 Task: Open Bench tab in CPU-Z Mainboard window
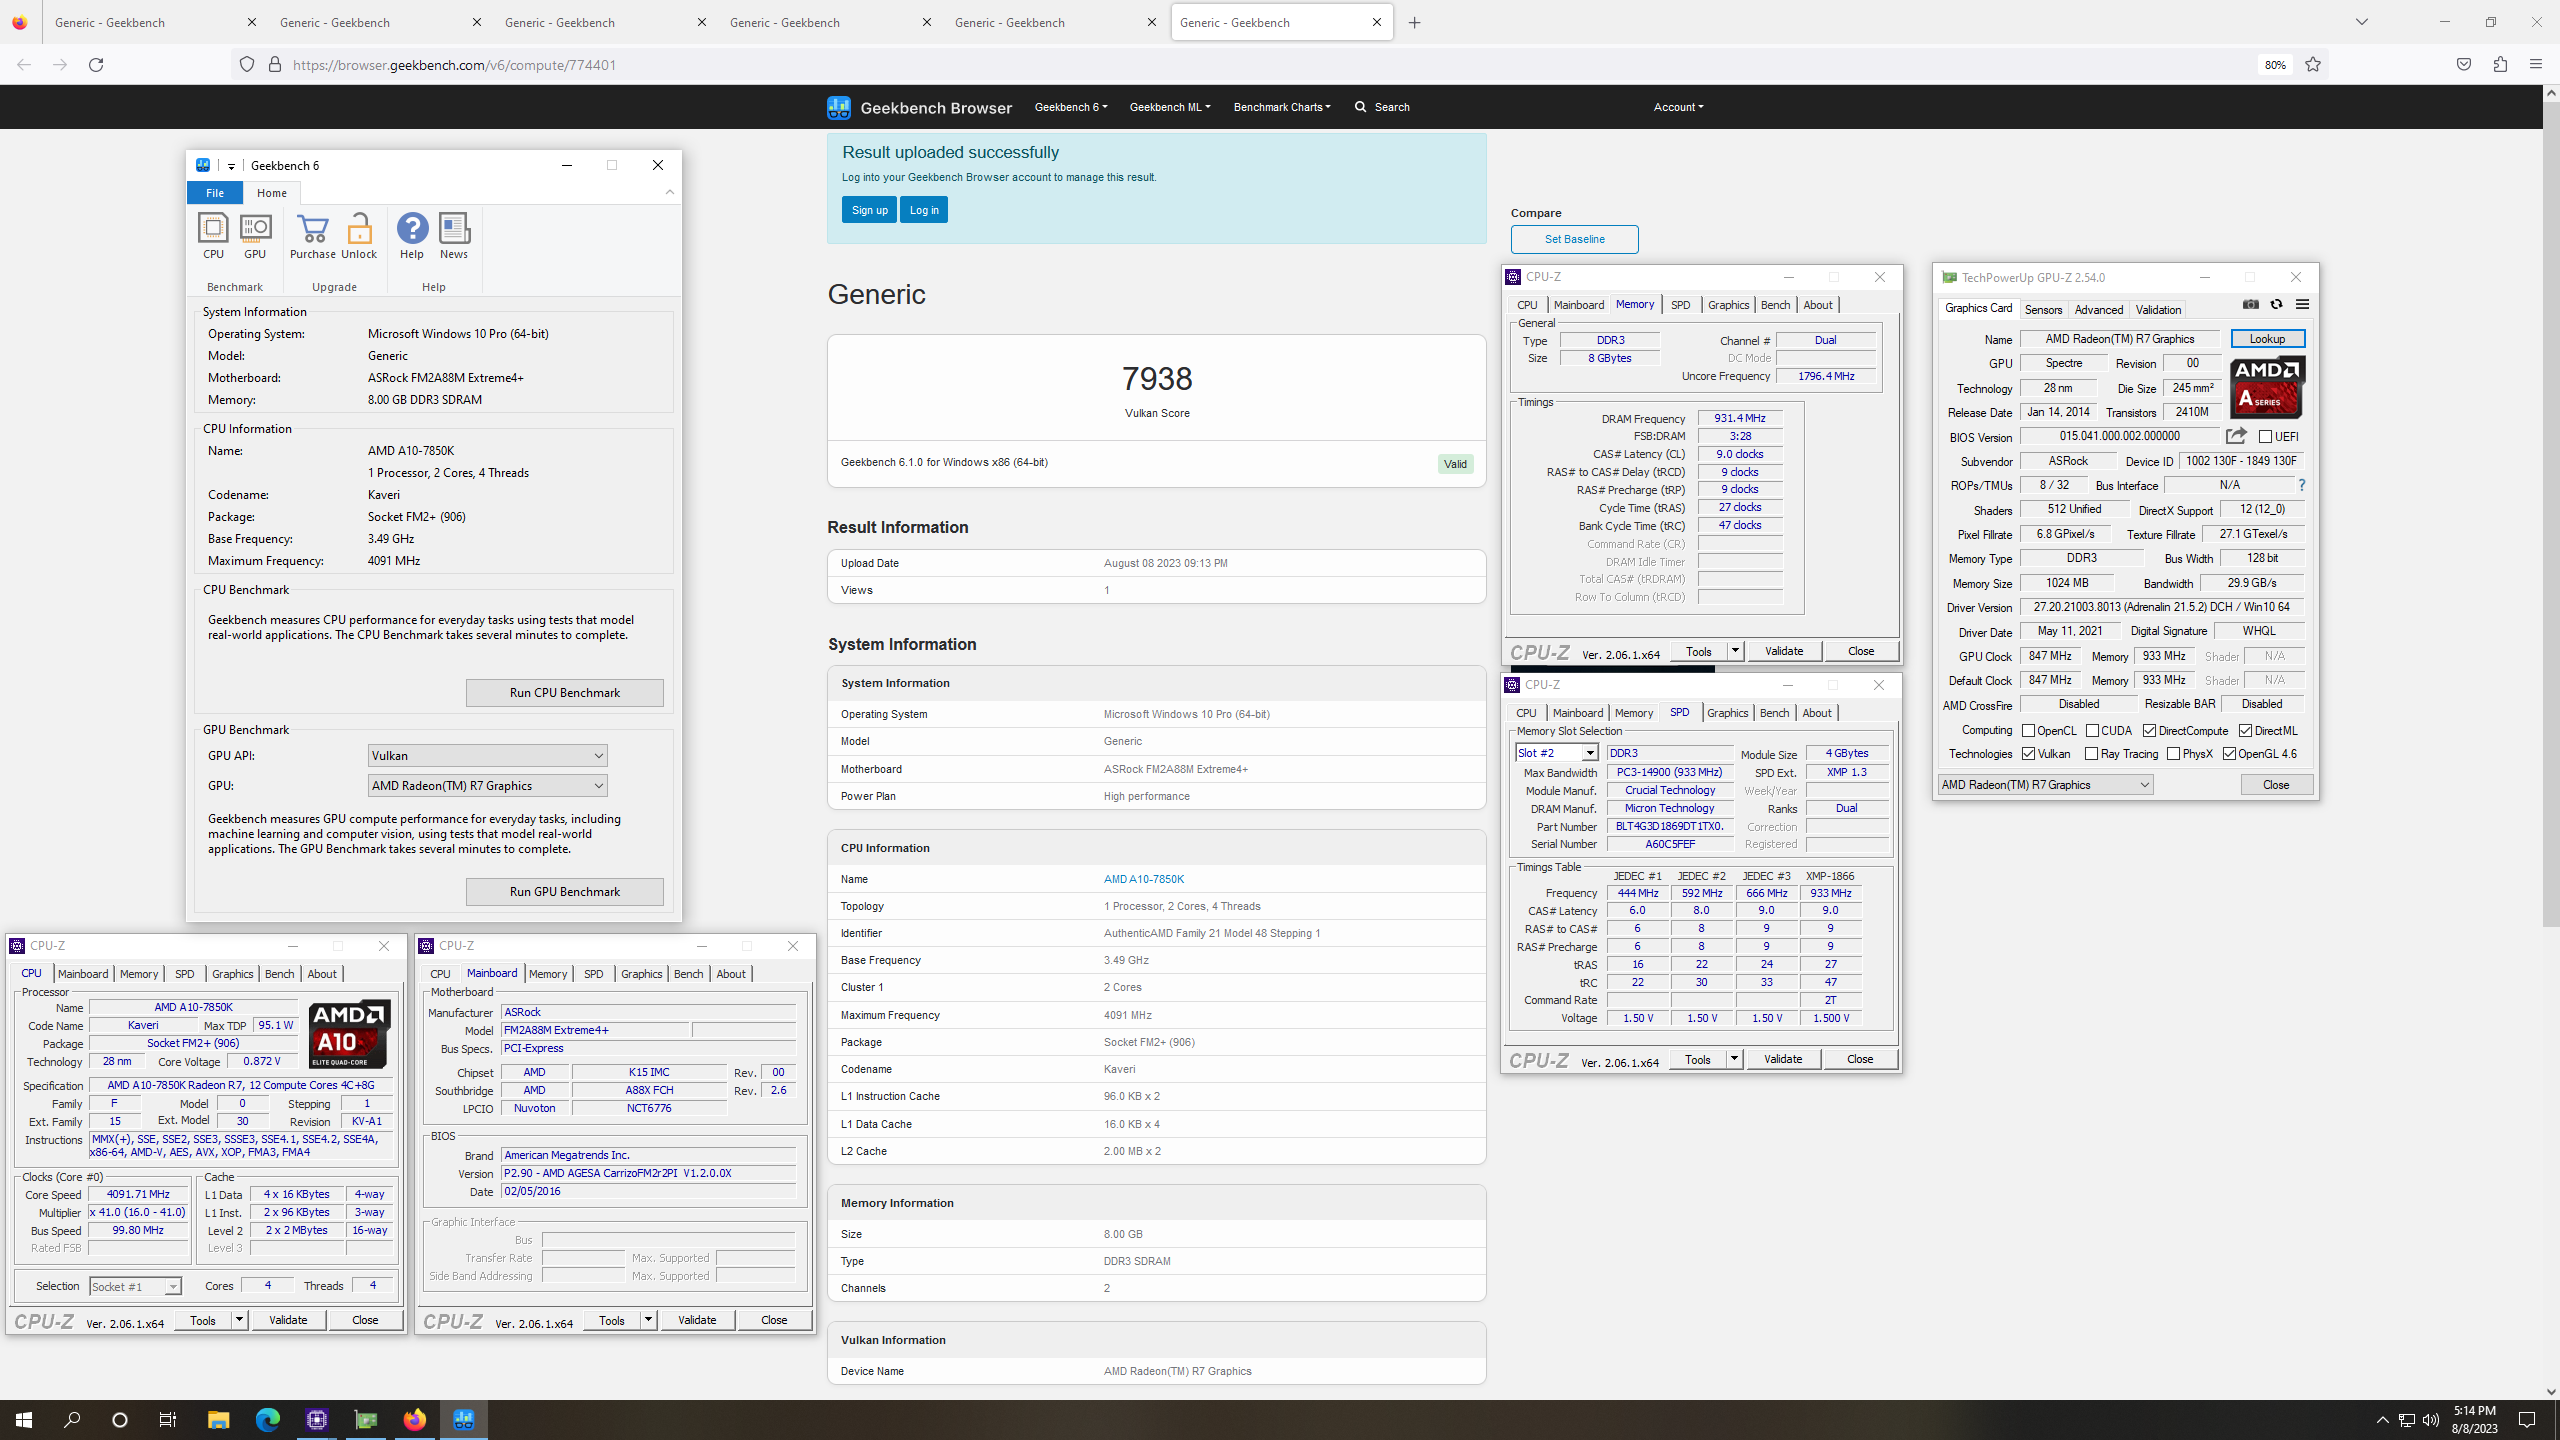[688, 974]
